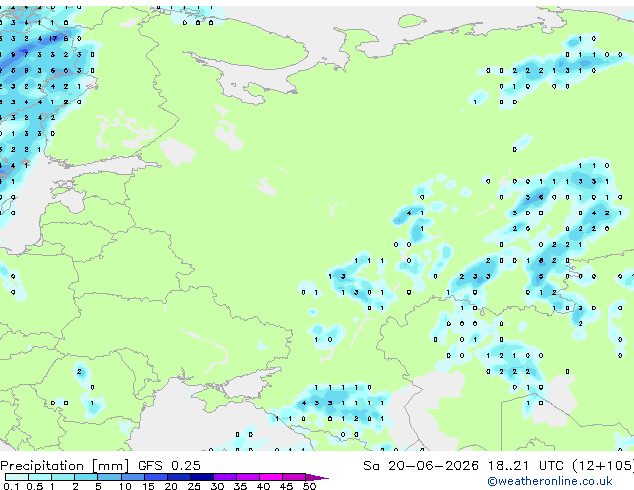634x490 pixels.
Task: Click the over-50 mm legend arrow tip
Action: pyautogui.click(x=317, y=477)
